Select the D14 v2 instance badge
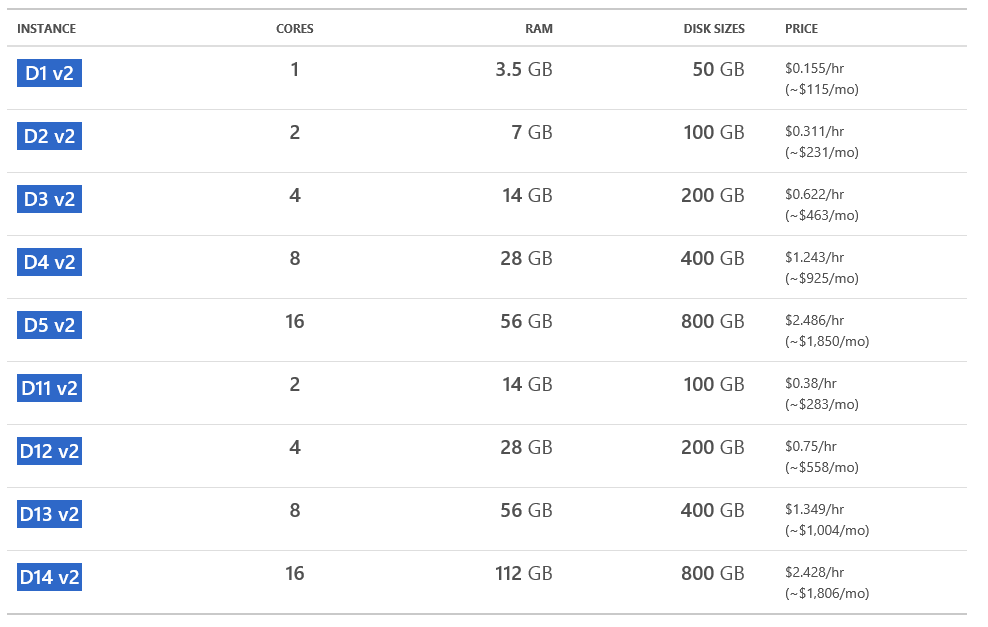The width and height of the screenshot is (988, 627). point(49,577)
